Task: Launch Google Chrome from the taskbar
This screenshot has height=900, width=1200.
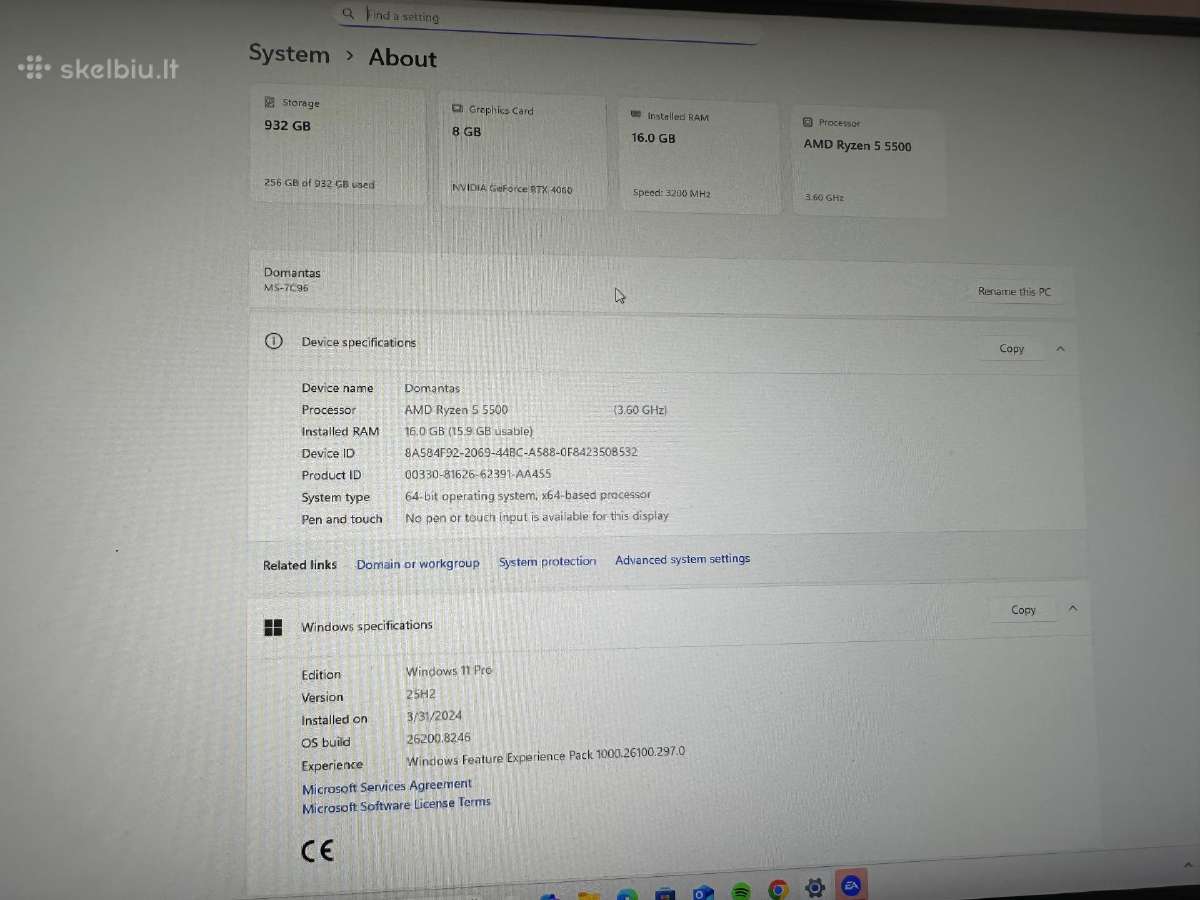Action: (778, 889)
